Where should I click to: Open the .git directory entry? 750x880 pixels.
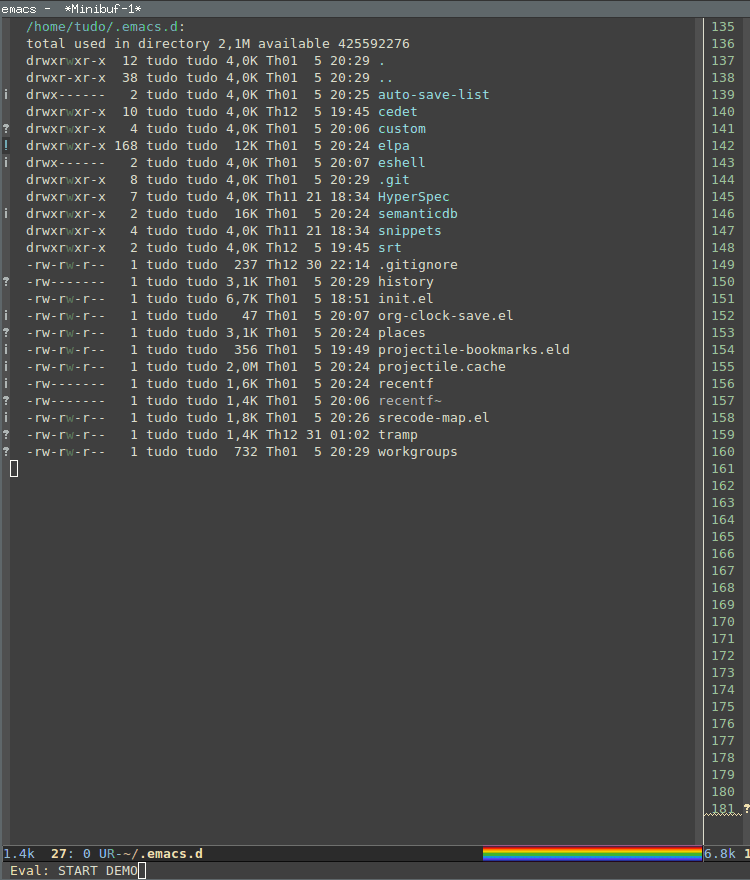394,180
